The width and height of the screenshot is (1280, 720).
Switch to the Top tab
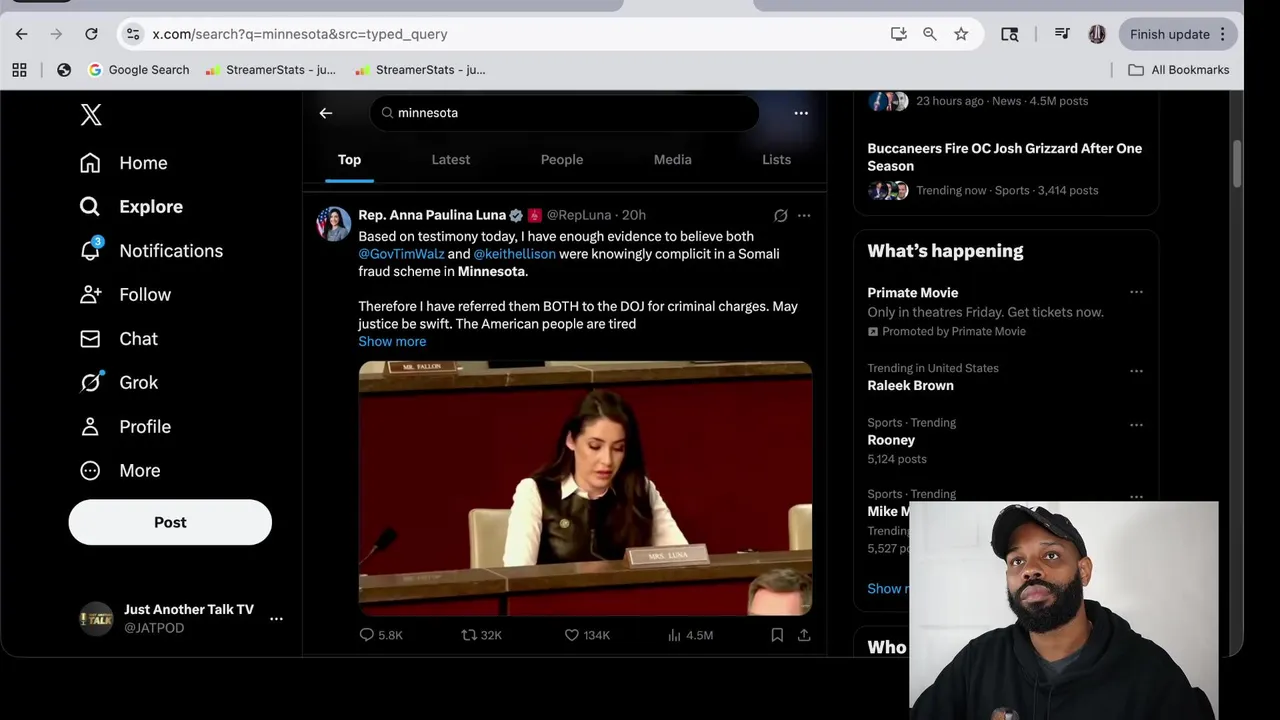pos(349,160)
